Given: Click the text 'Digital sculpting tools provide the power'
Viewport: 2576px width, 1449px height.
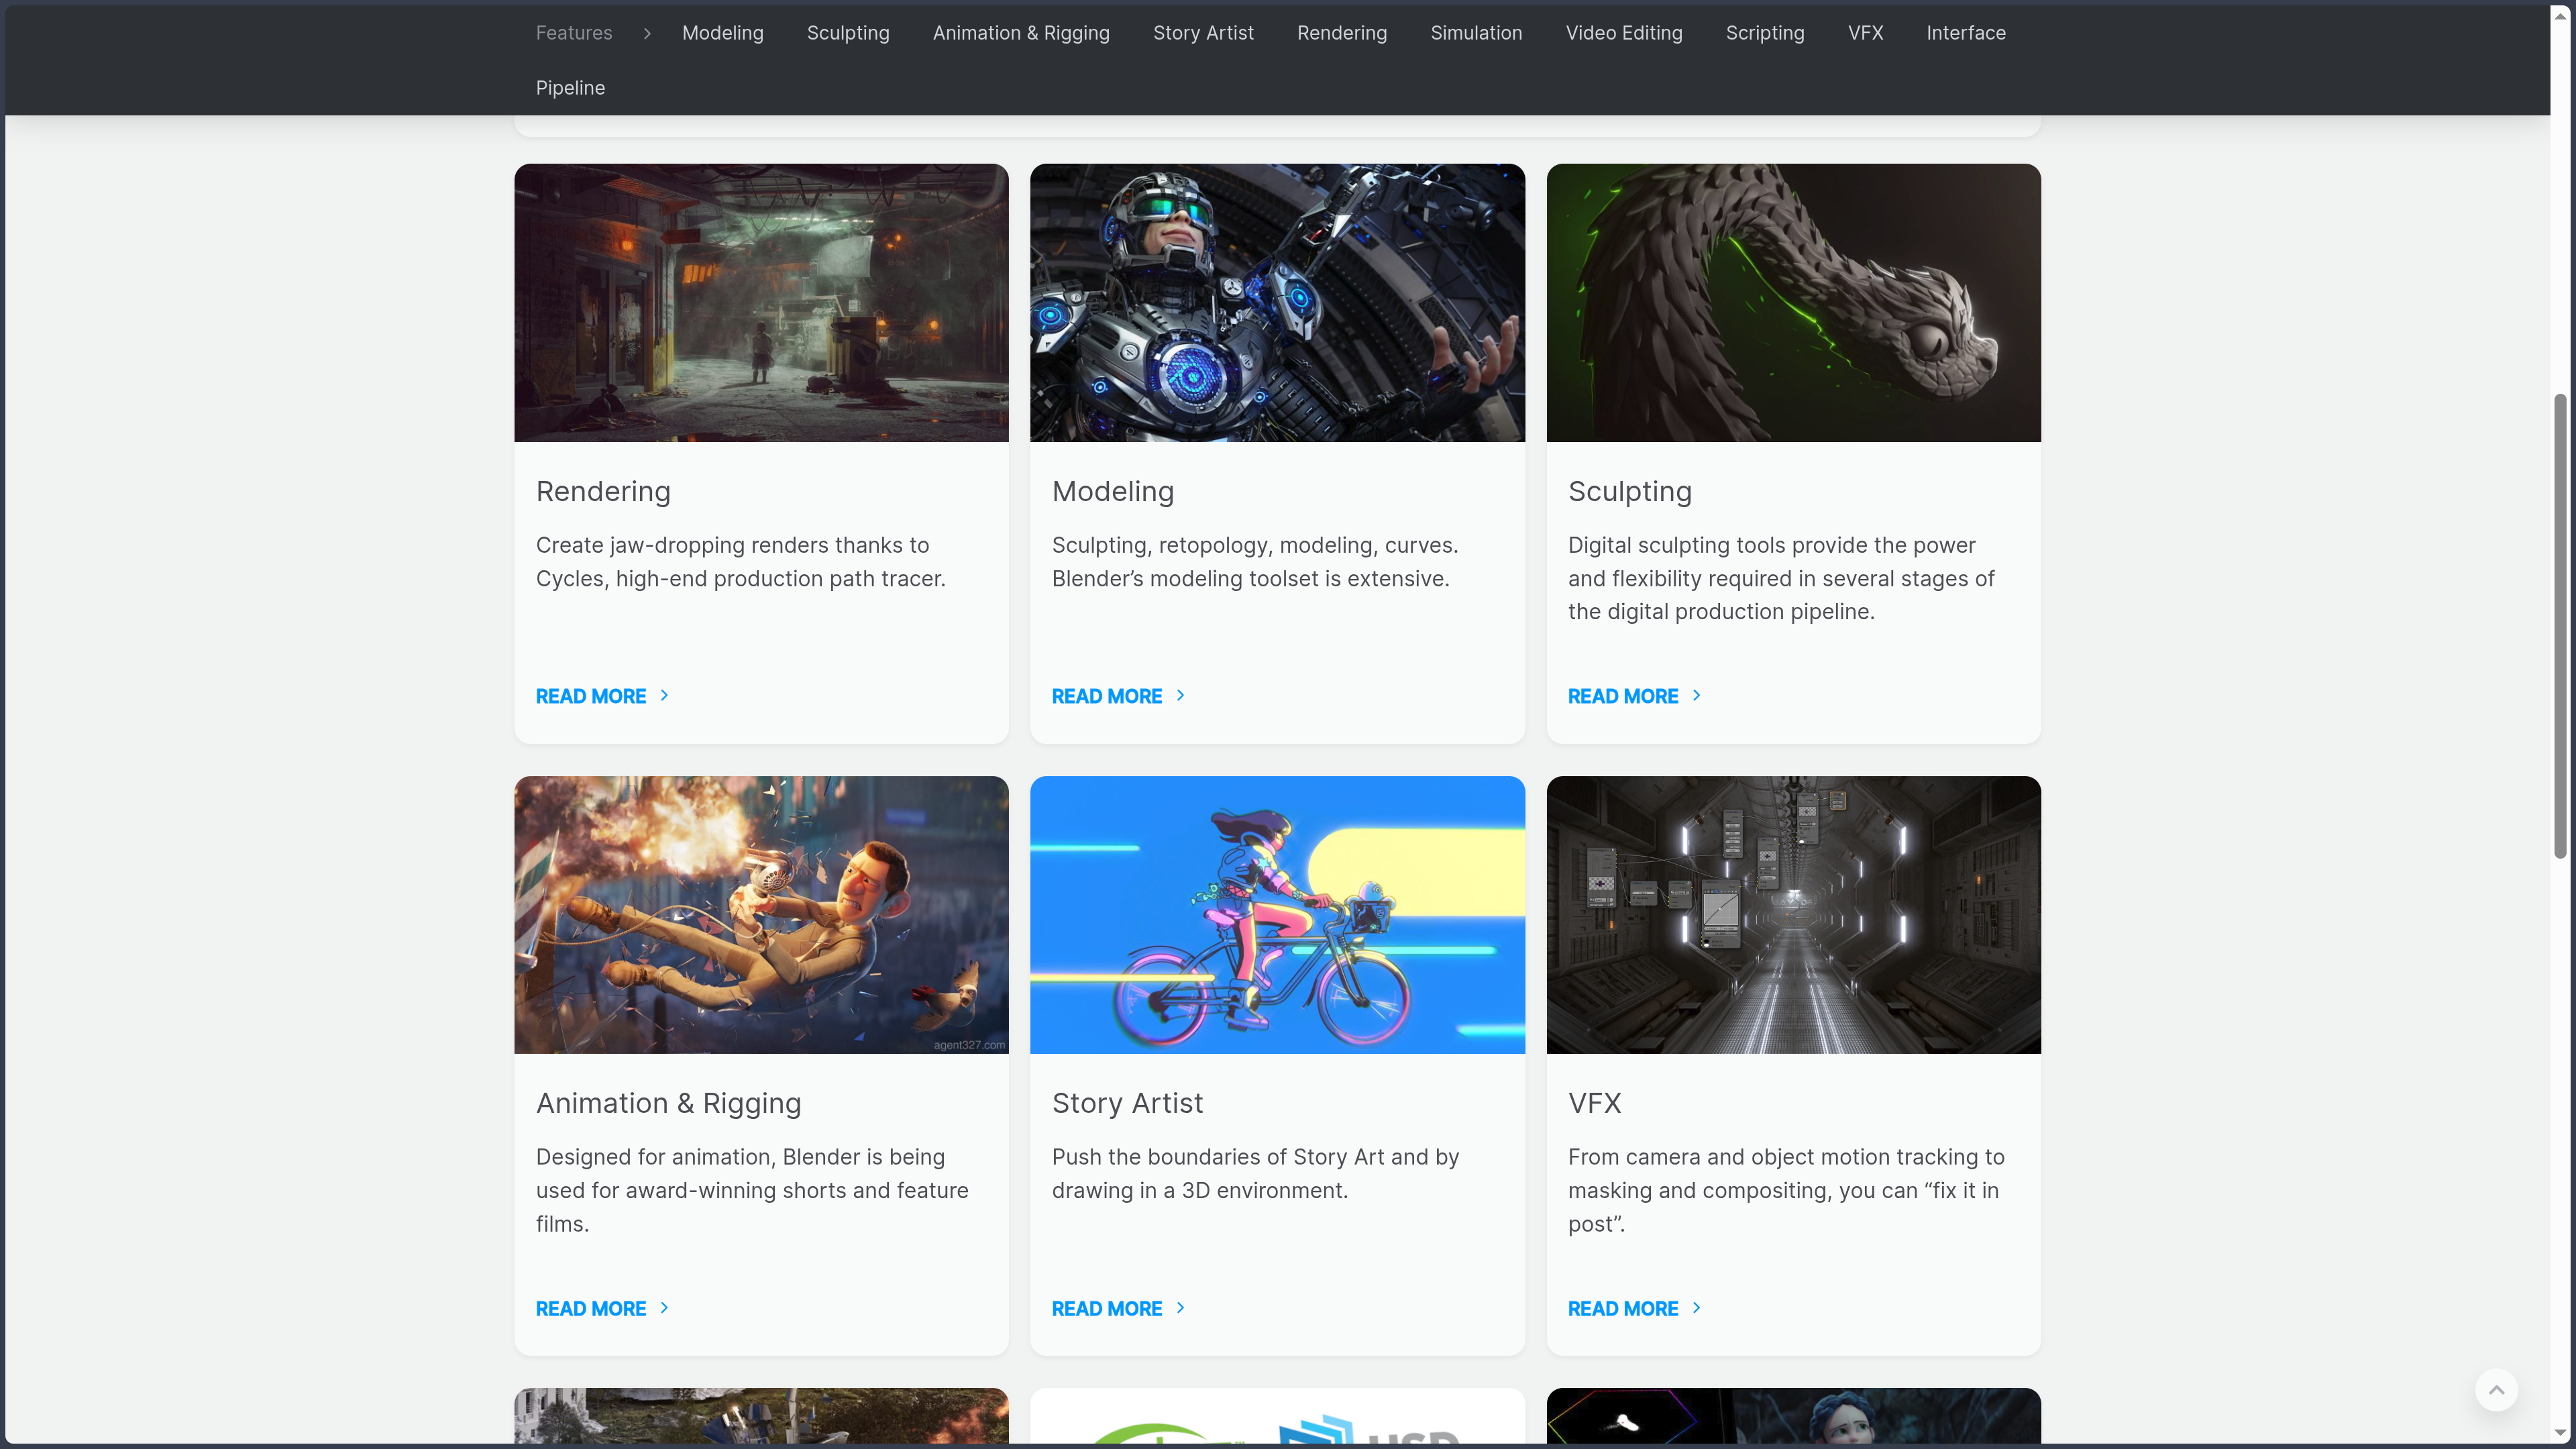Looking at the screenshot, I should (1771, 546).
